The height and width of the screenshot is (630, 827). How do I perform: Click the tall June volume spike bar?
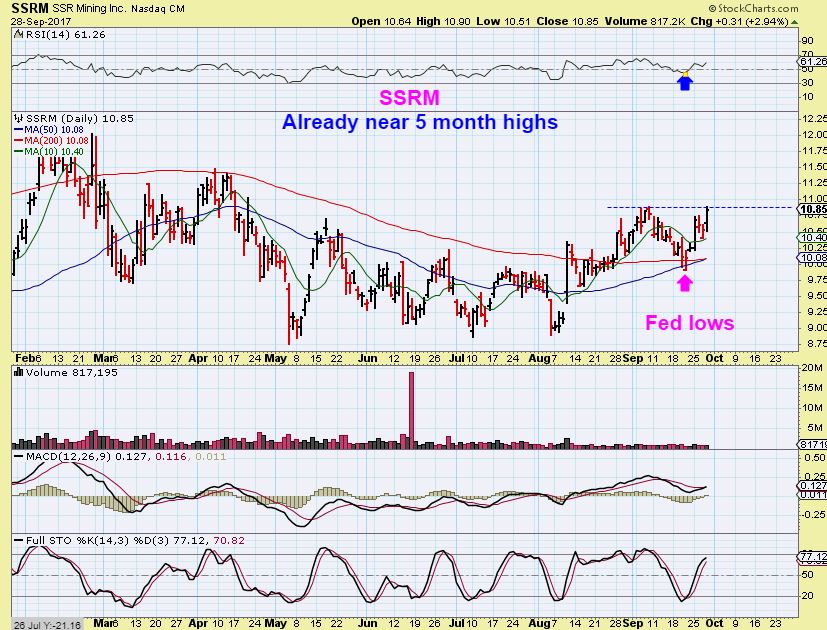(x=411, y=409)
